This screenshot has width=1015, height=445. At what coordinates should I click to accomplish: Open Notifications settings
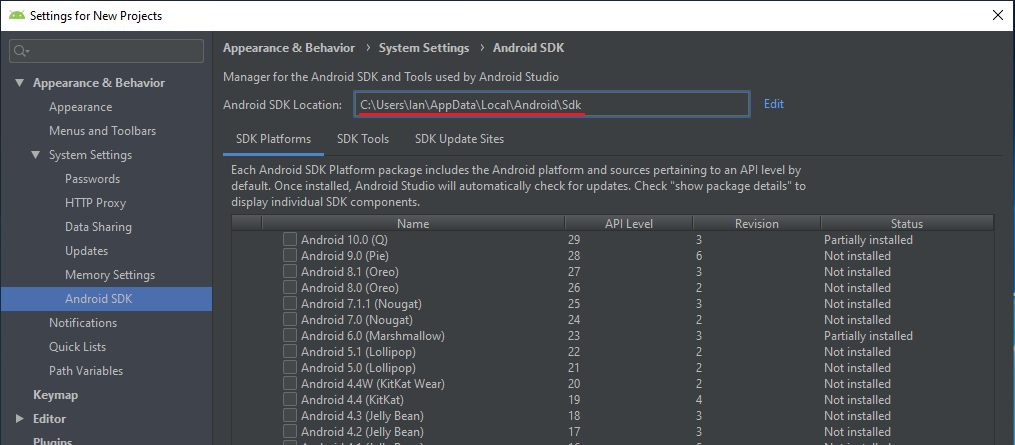pyautogui.click(x=83, y=323)
